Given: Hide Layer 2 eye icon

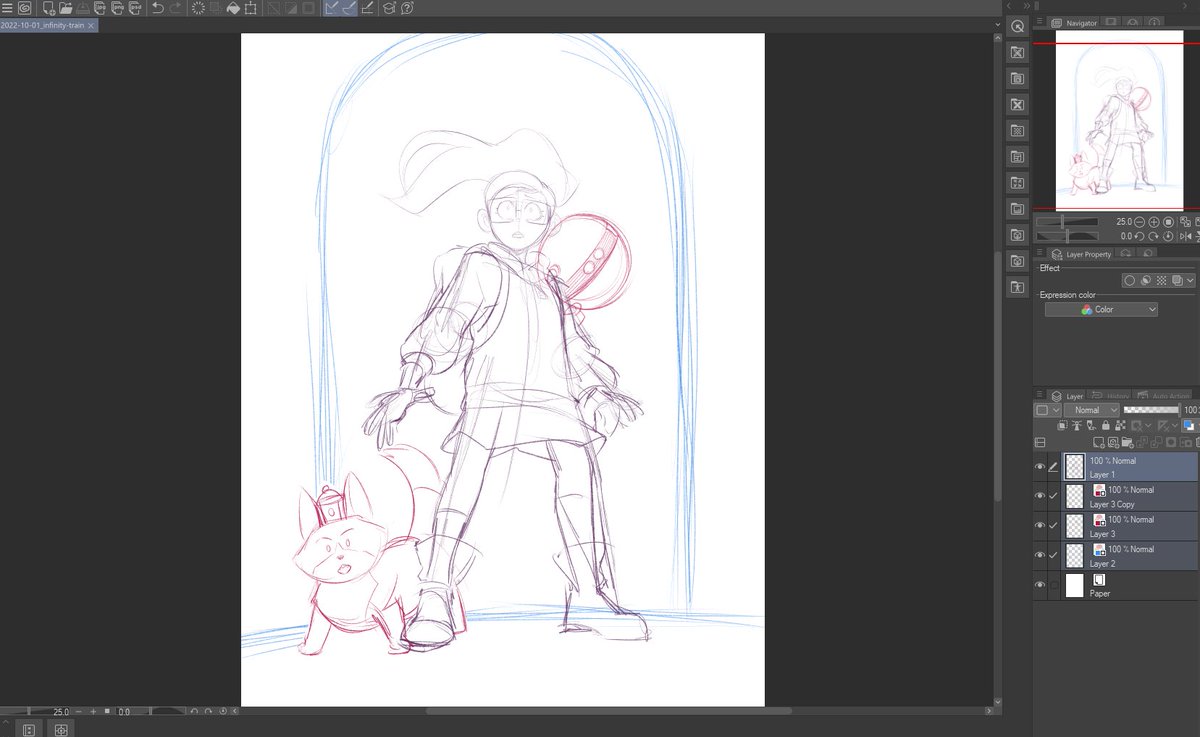Looking at the screenshot, I should (x=1040, y=555).
